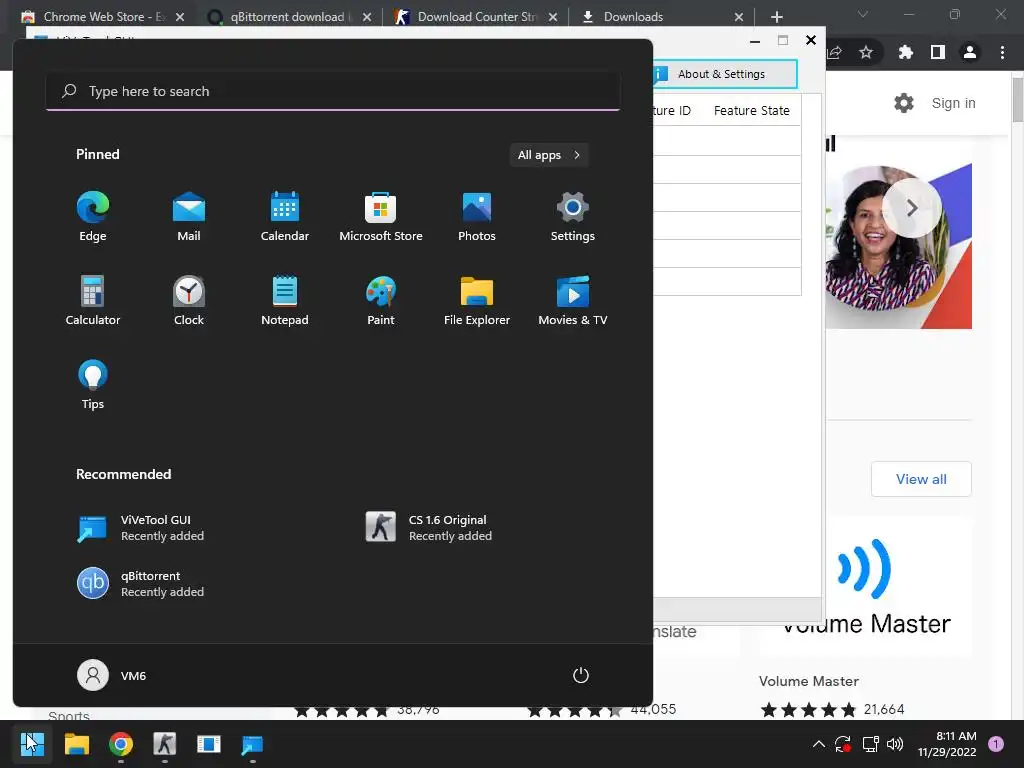
Task: Launch the Photos app
Action: pyautogui.click(x=477, y=217)
